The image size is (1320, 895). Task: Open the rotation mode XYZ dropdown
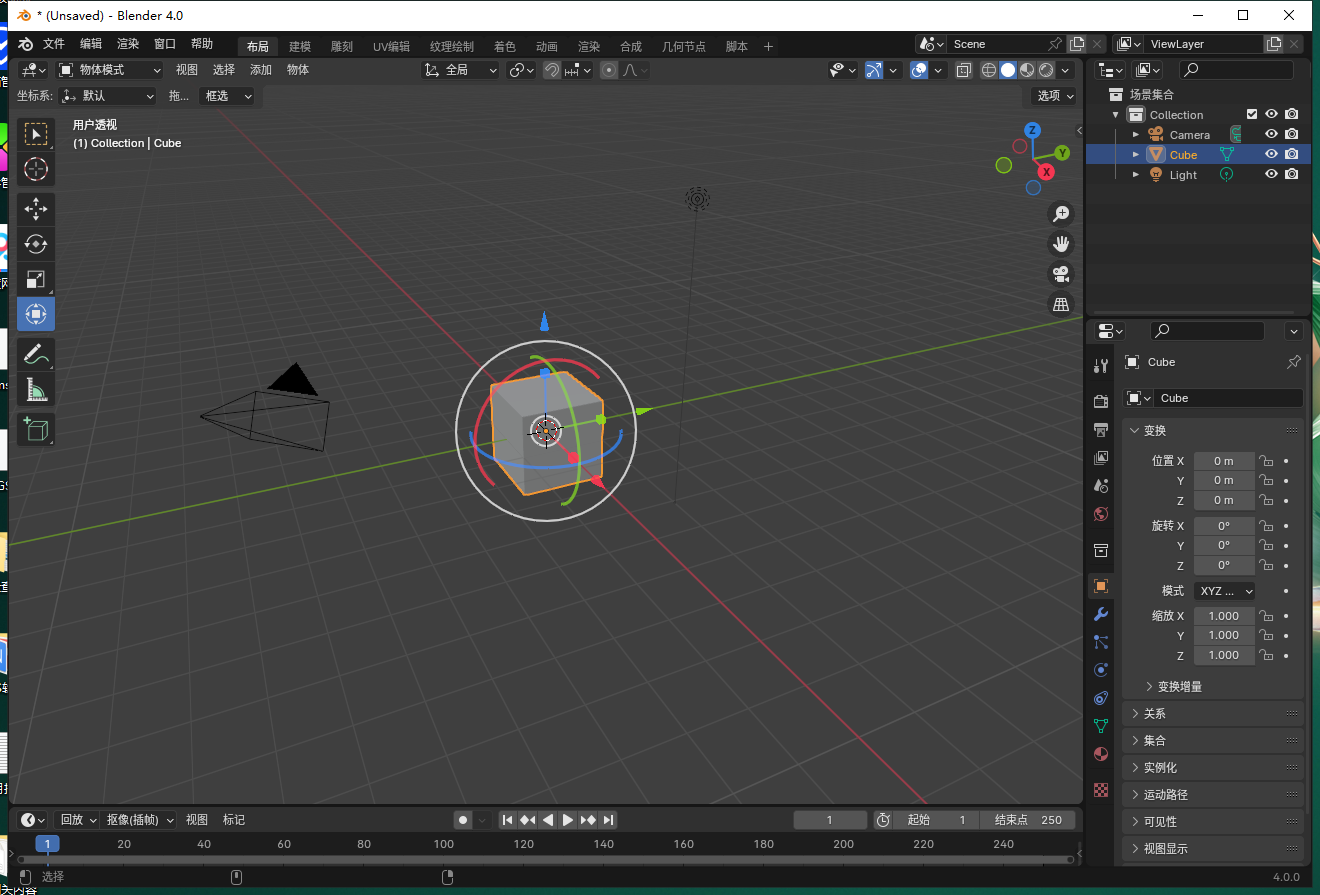pos(1224,591)
